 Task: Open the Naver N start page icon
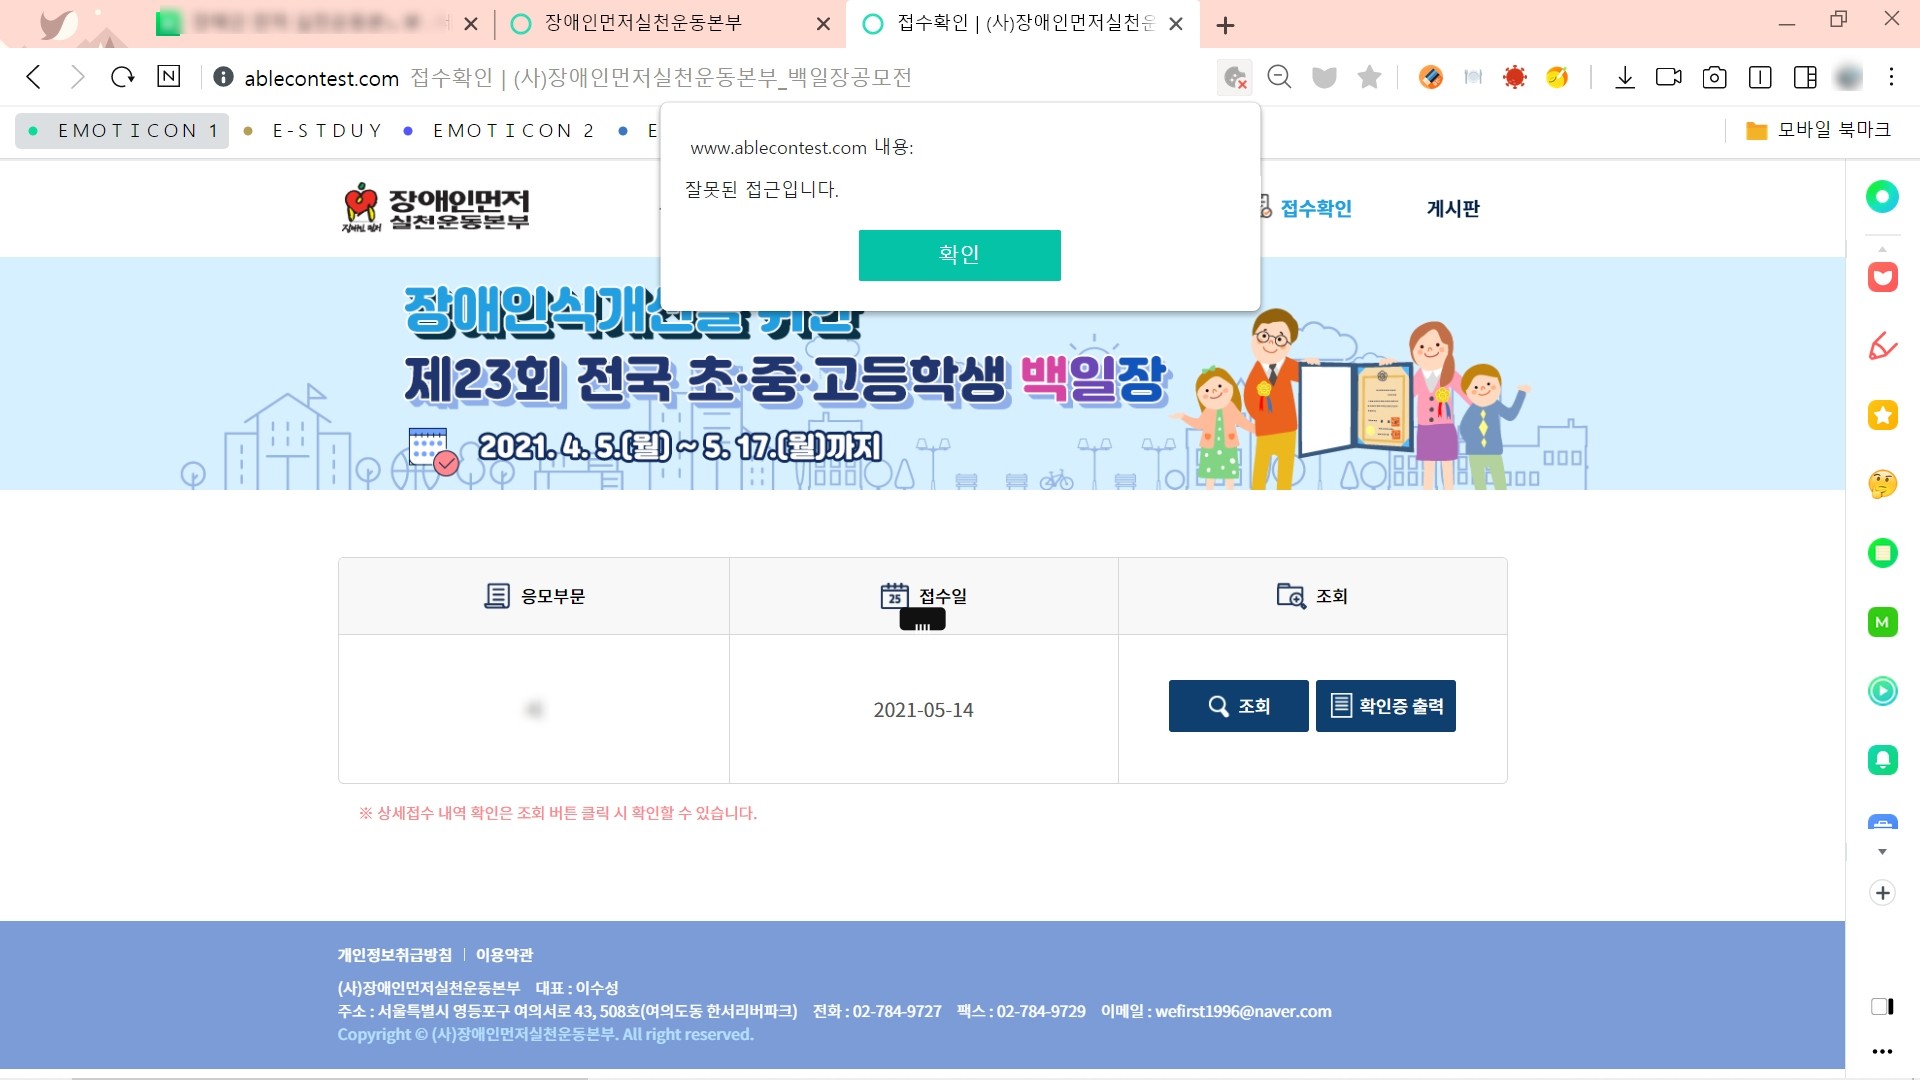tap(169, 76)
